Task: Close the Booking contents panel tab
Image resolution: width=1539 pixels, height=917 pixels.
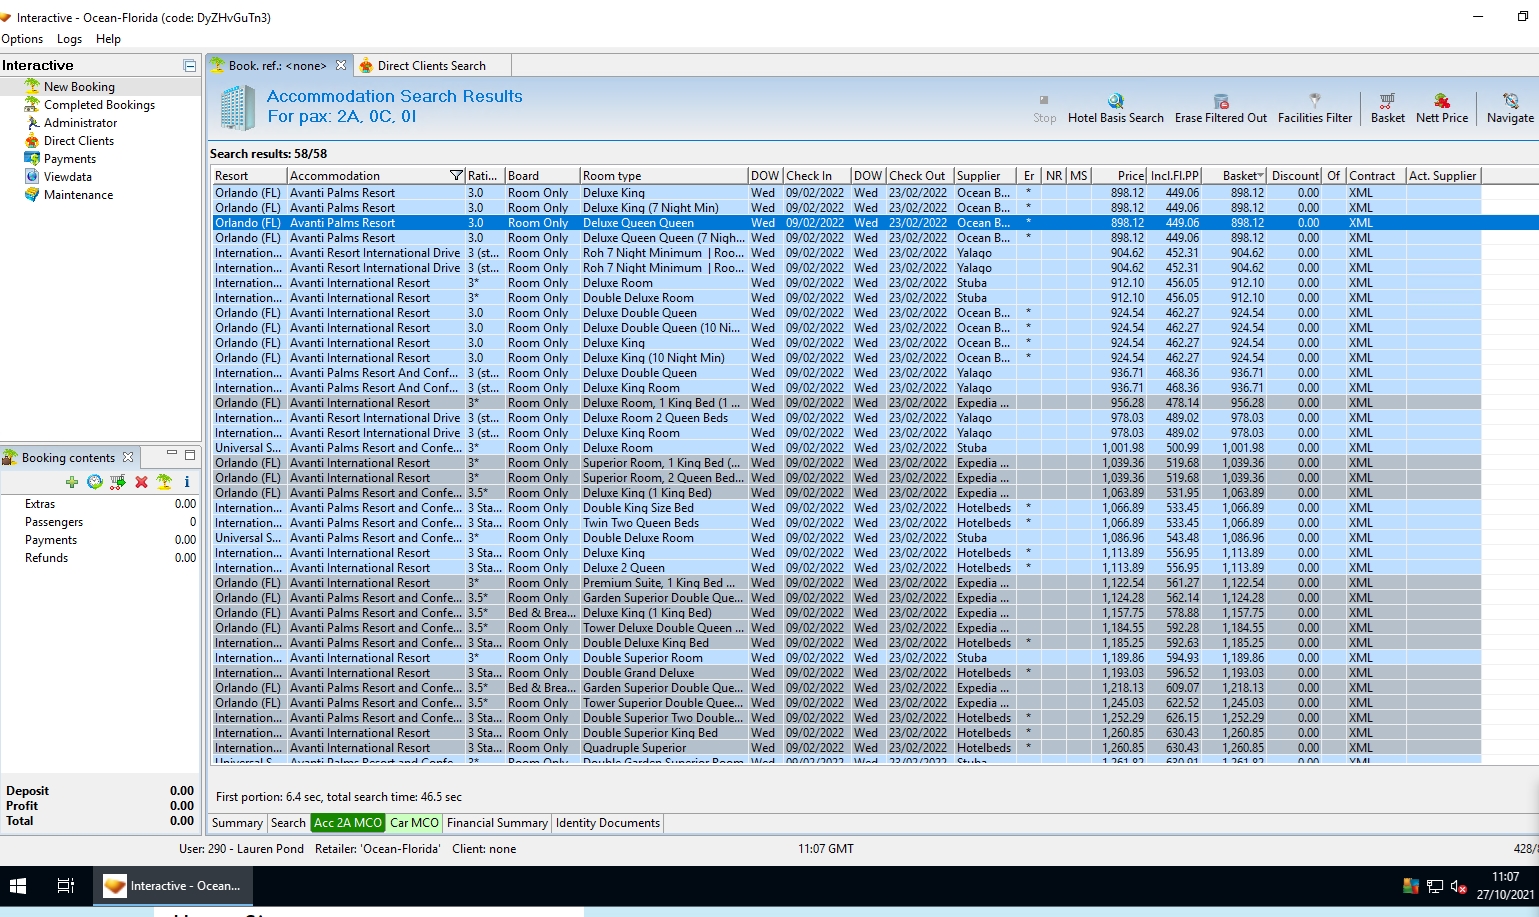Action: 128,457
